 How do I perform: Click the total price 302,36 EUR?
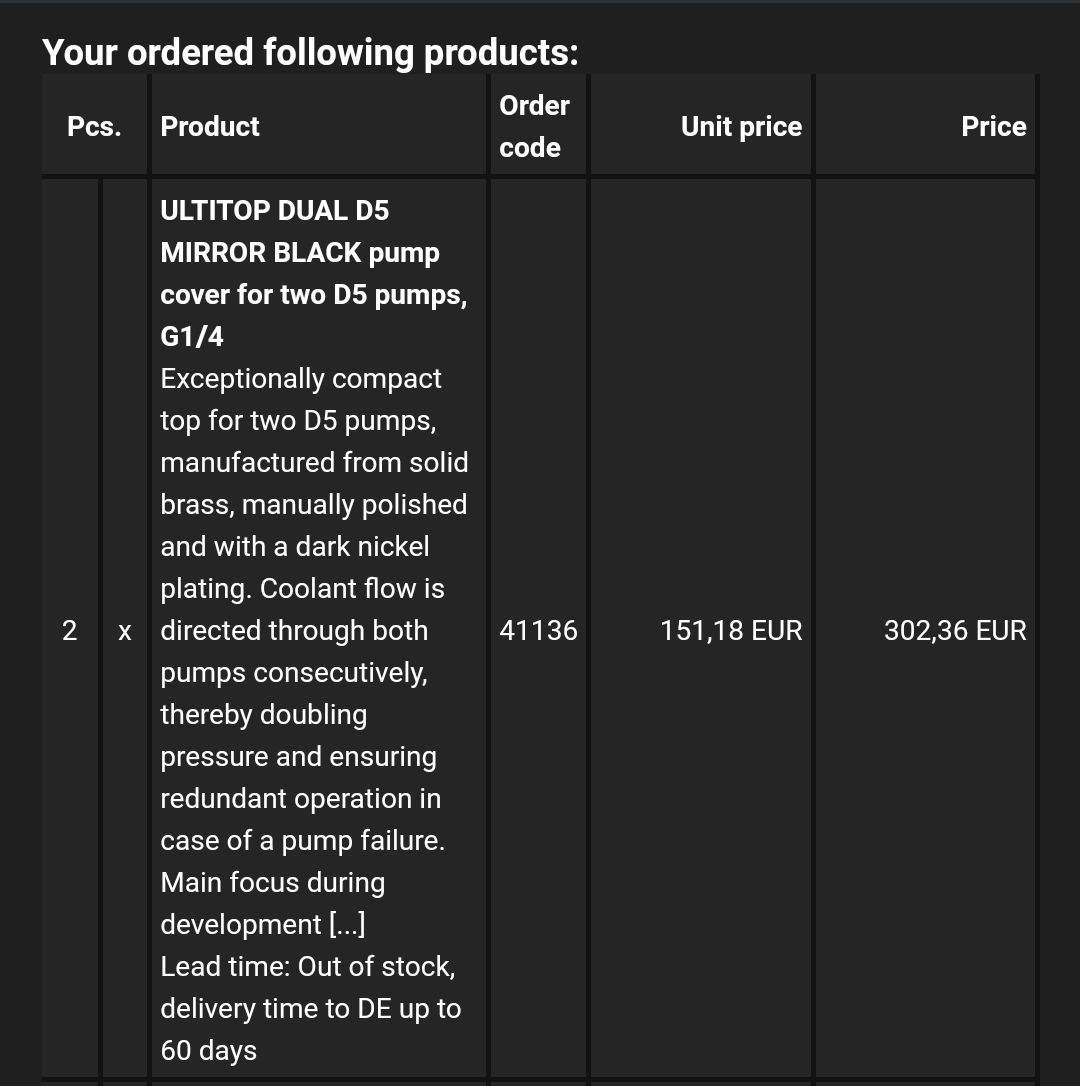click(955, 631)
